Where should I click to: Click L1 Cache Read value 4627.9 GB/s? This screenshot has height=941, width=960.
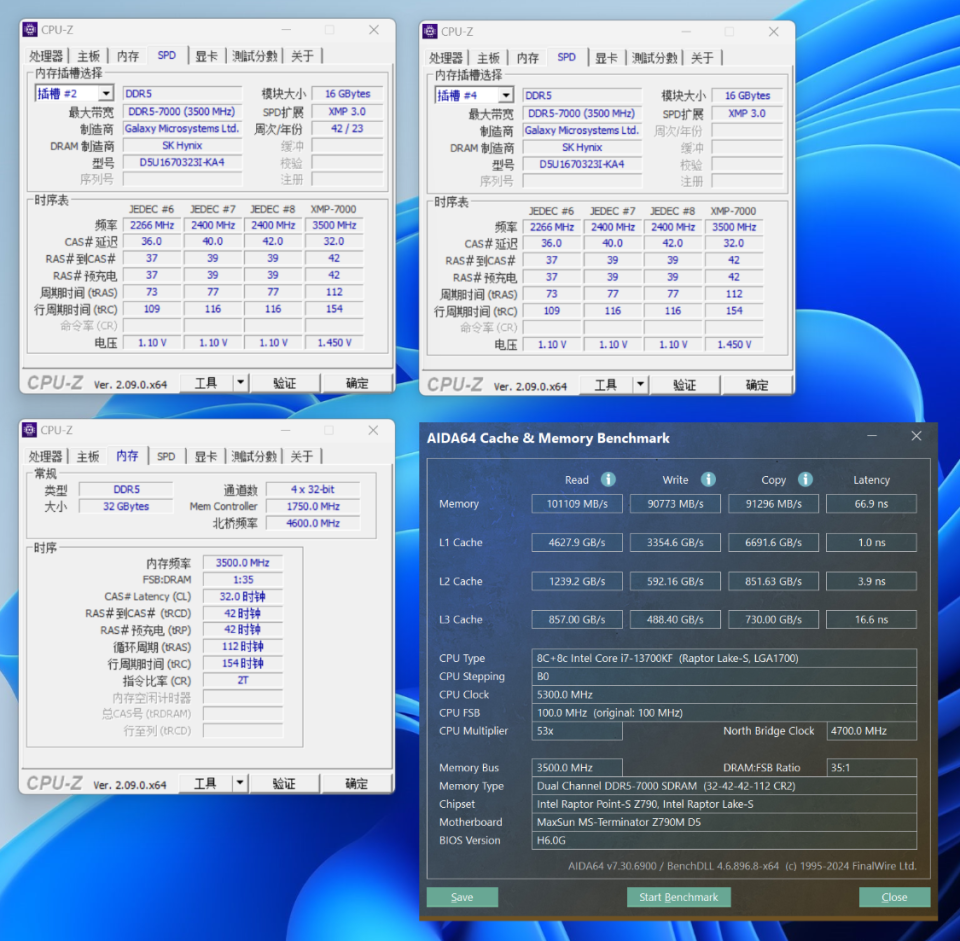point(577,542)
